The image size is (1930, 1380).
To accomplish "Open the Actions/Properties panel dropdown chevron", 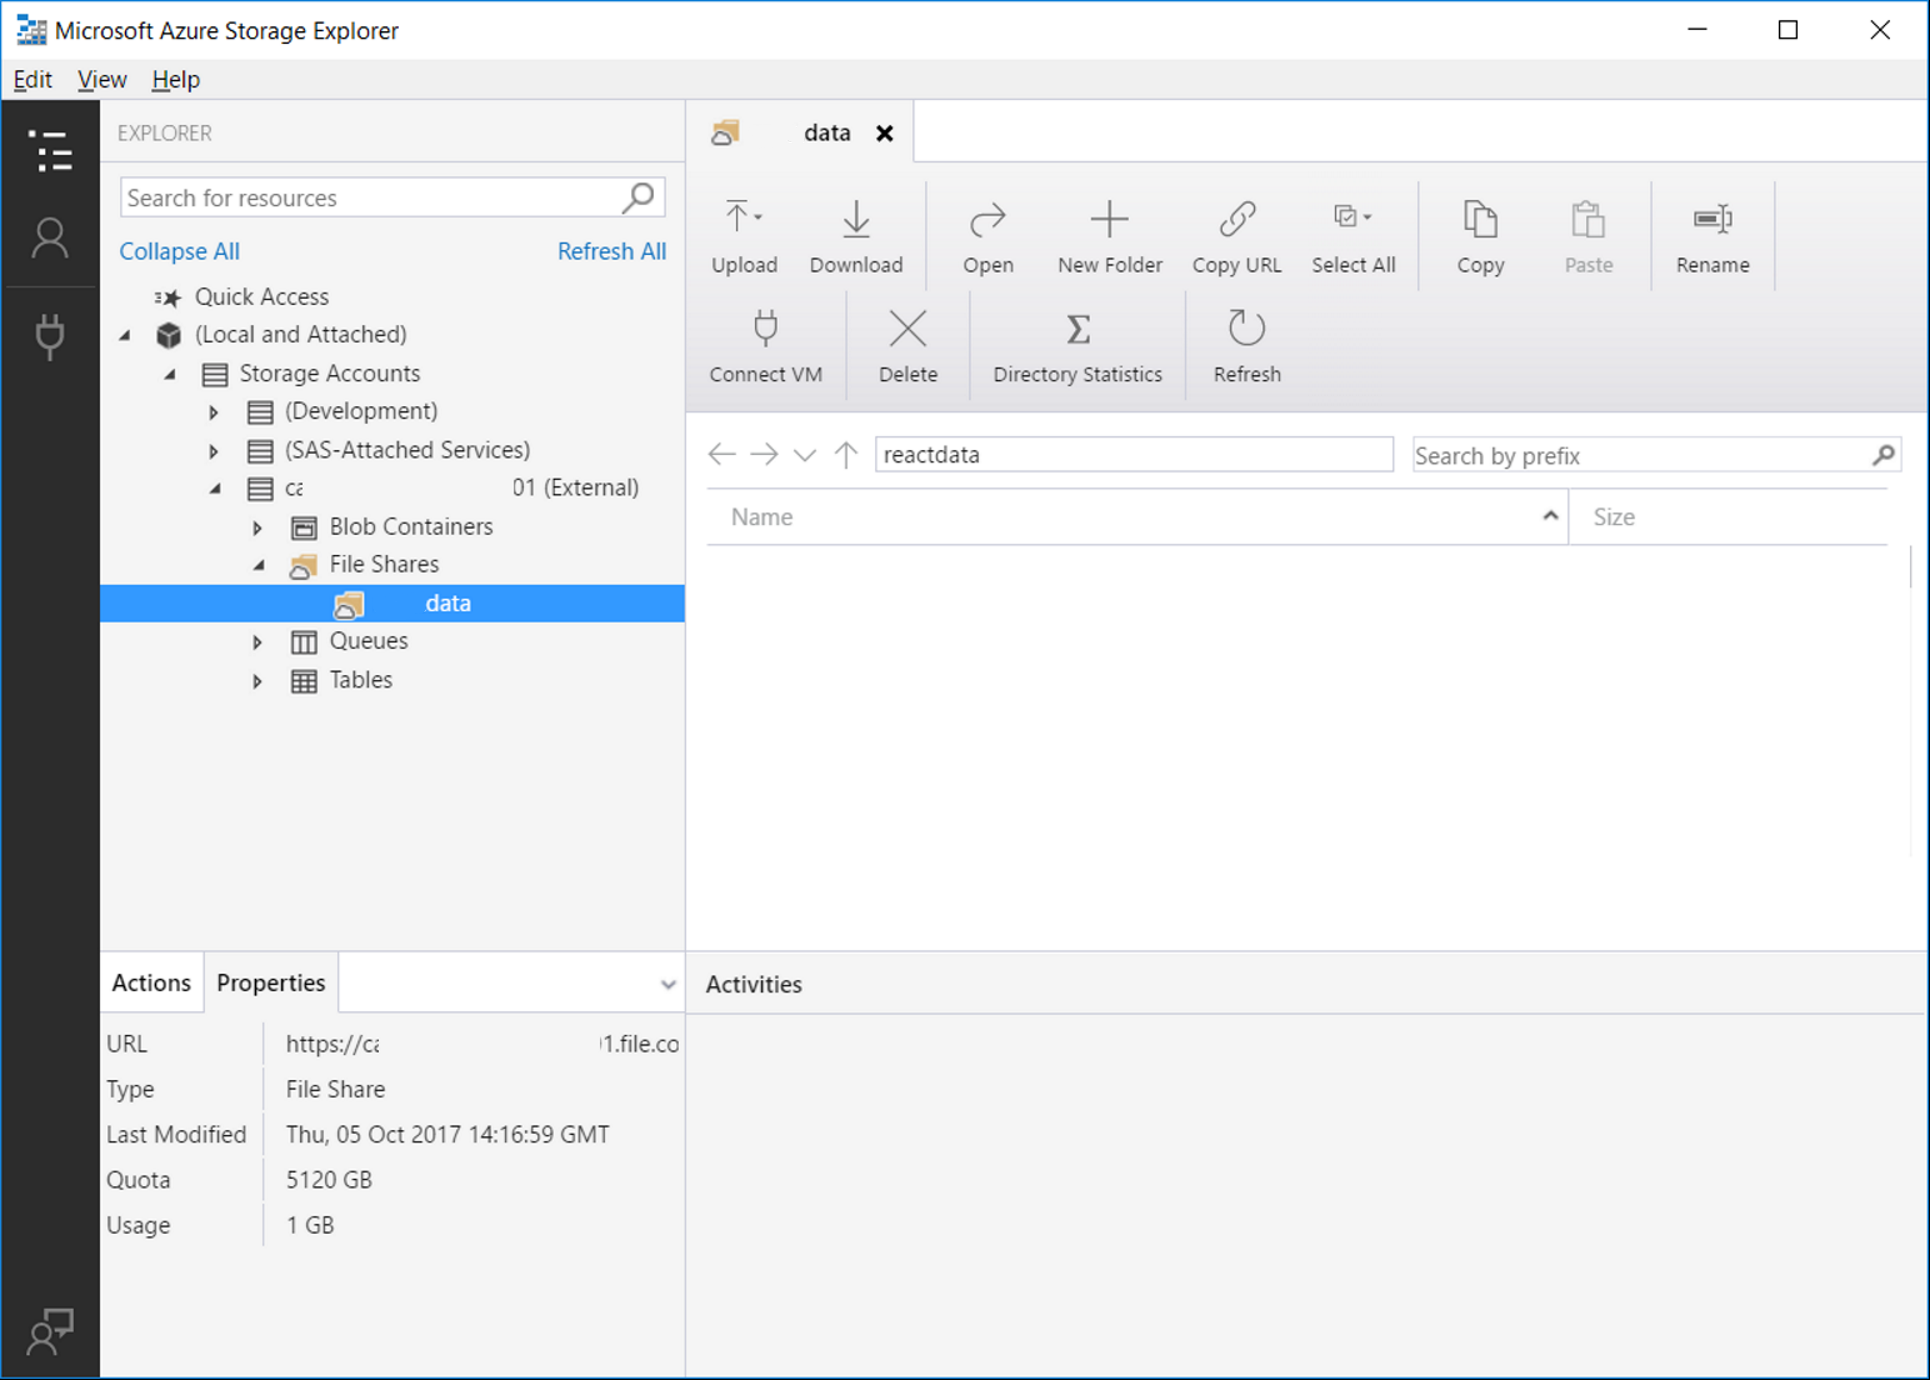I will [668, 984].
